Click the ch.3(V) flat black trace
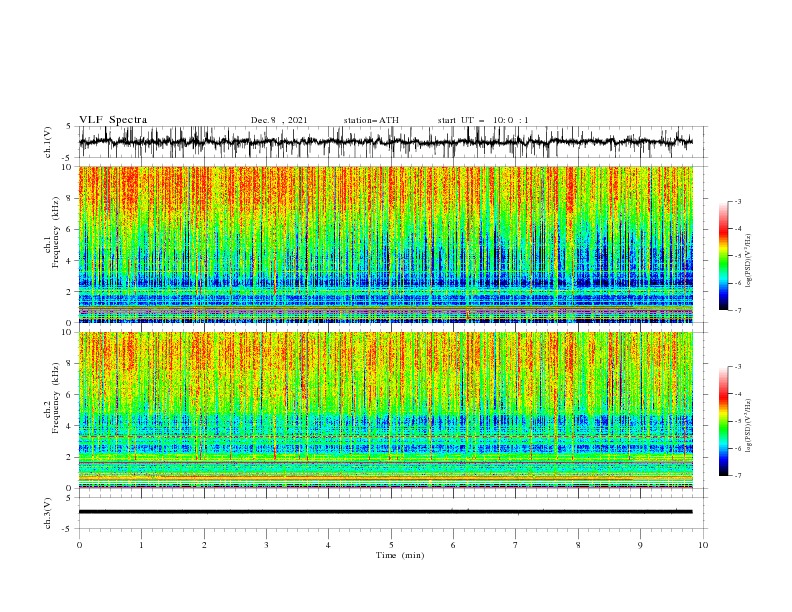 385,512
